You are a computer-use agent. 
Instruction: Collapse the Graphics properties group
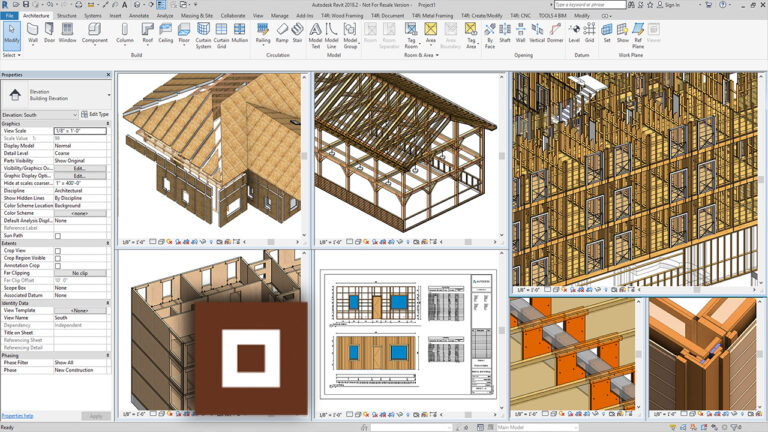pyautogui.click(x=108, y=124)
